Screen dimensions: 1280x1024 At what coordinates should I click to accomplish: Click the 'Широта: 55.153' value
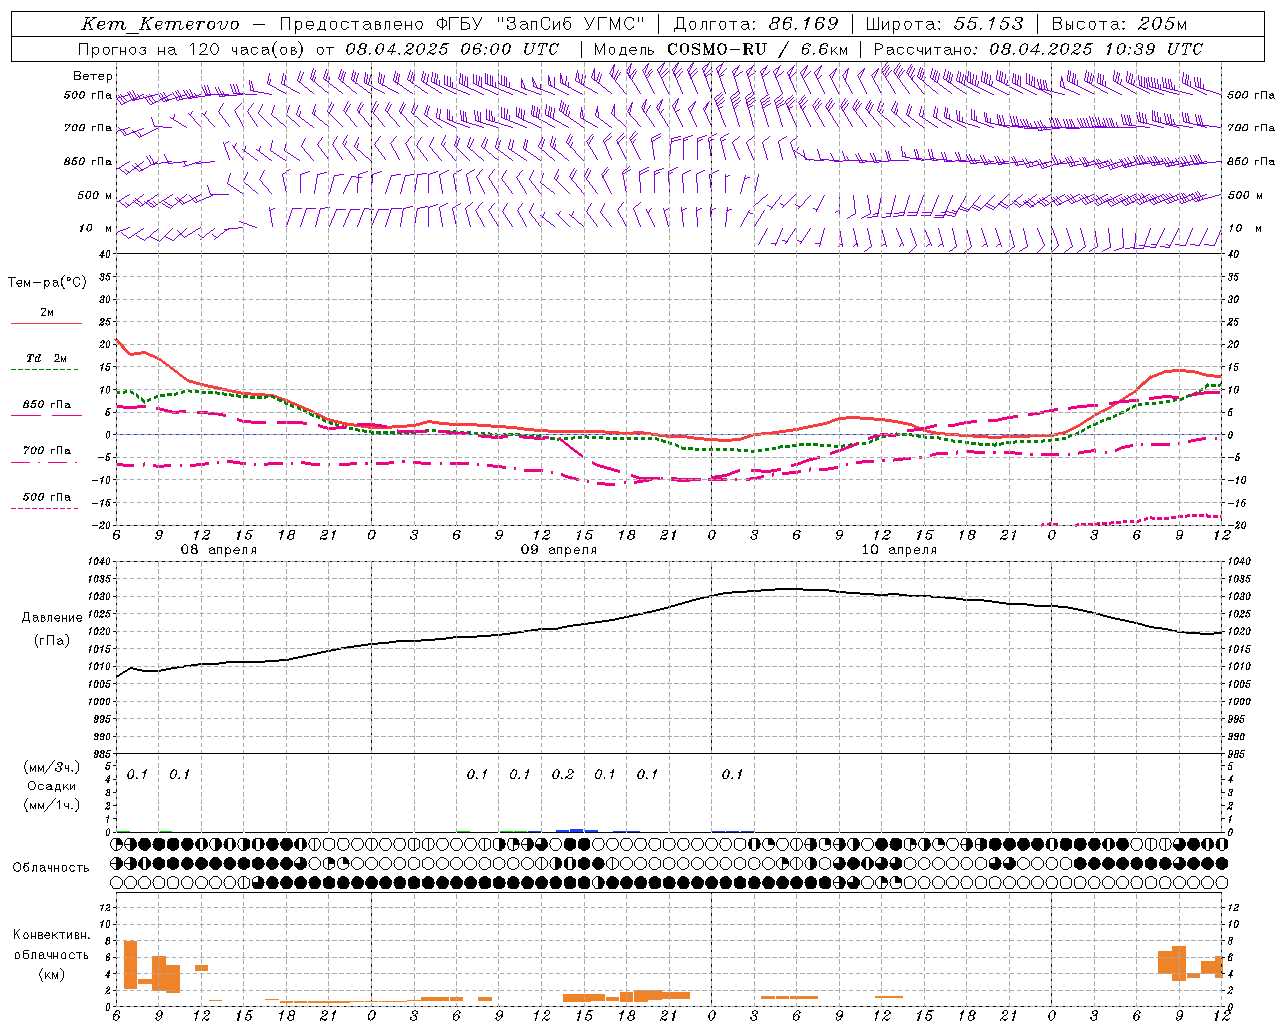point(945,24)
